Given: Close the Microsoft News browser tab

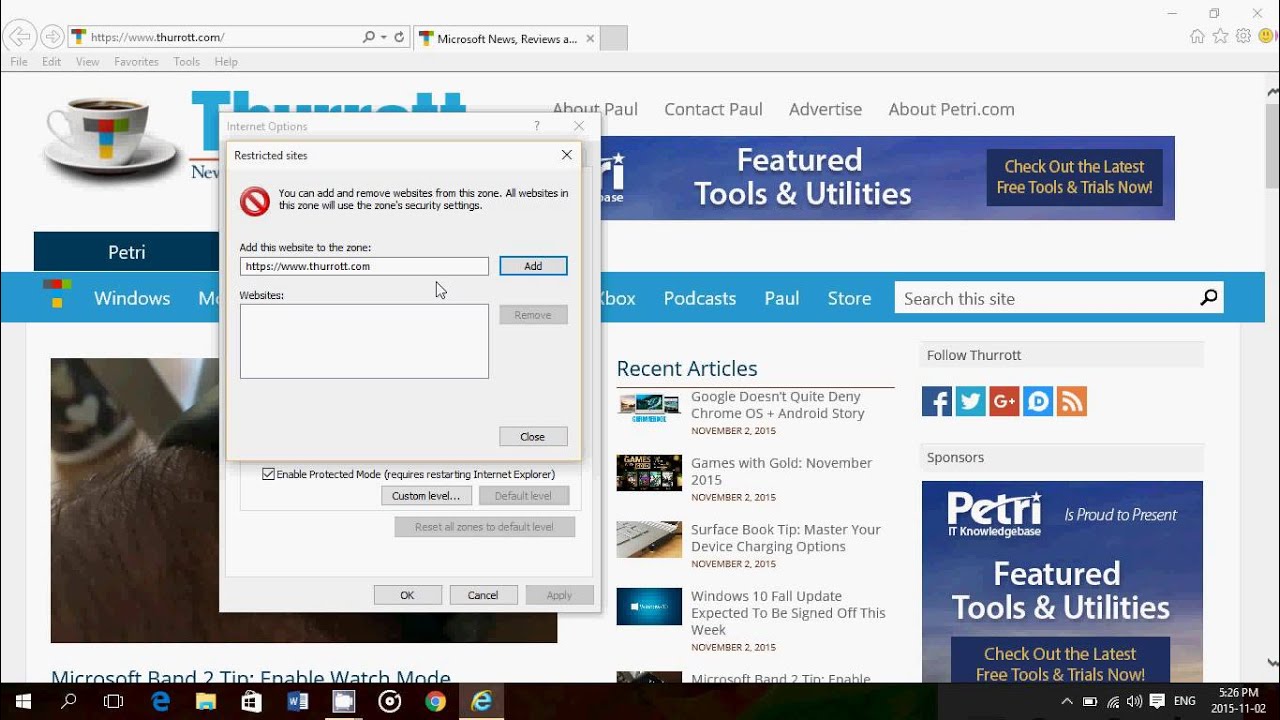Looking at the screenshot, I should pos(590,39).
